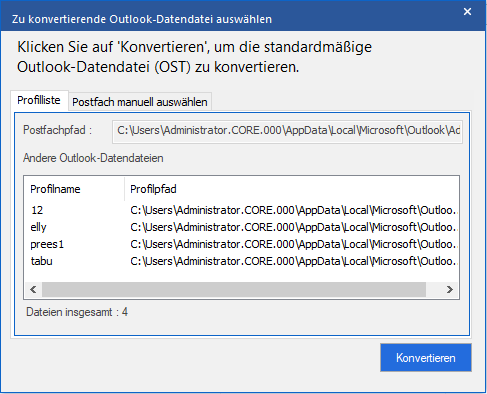Image resolution: width=487 pixels, height=394 pixels.
Task: Click the 'Andere Outlook-Datendateien' label
Action: (93, 158)
